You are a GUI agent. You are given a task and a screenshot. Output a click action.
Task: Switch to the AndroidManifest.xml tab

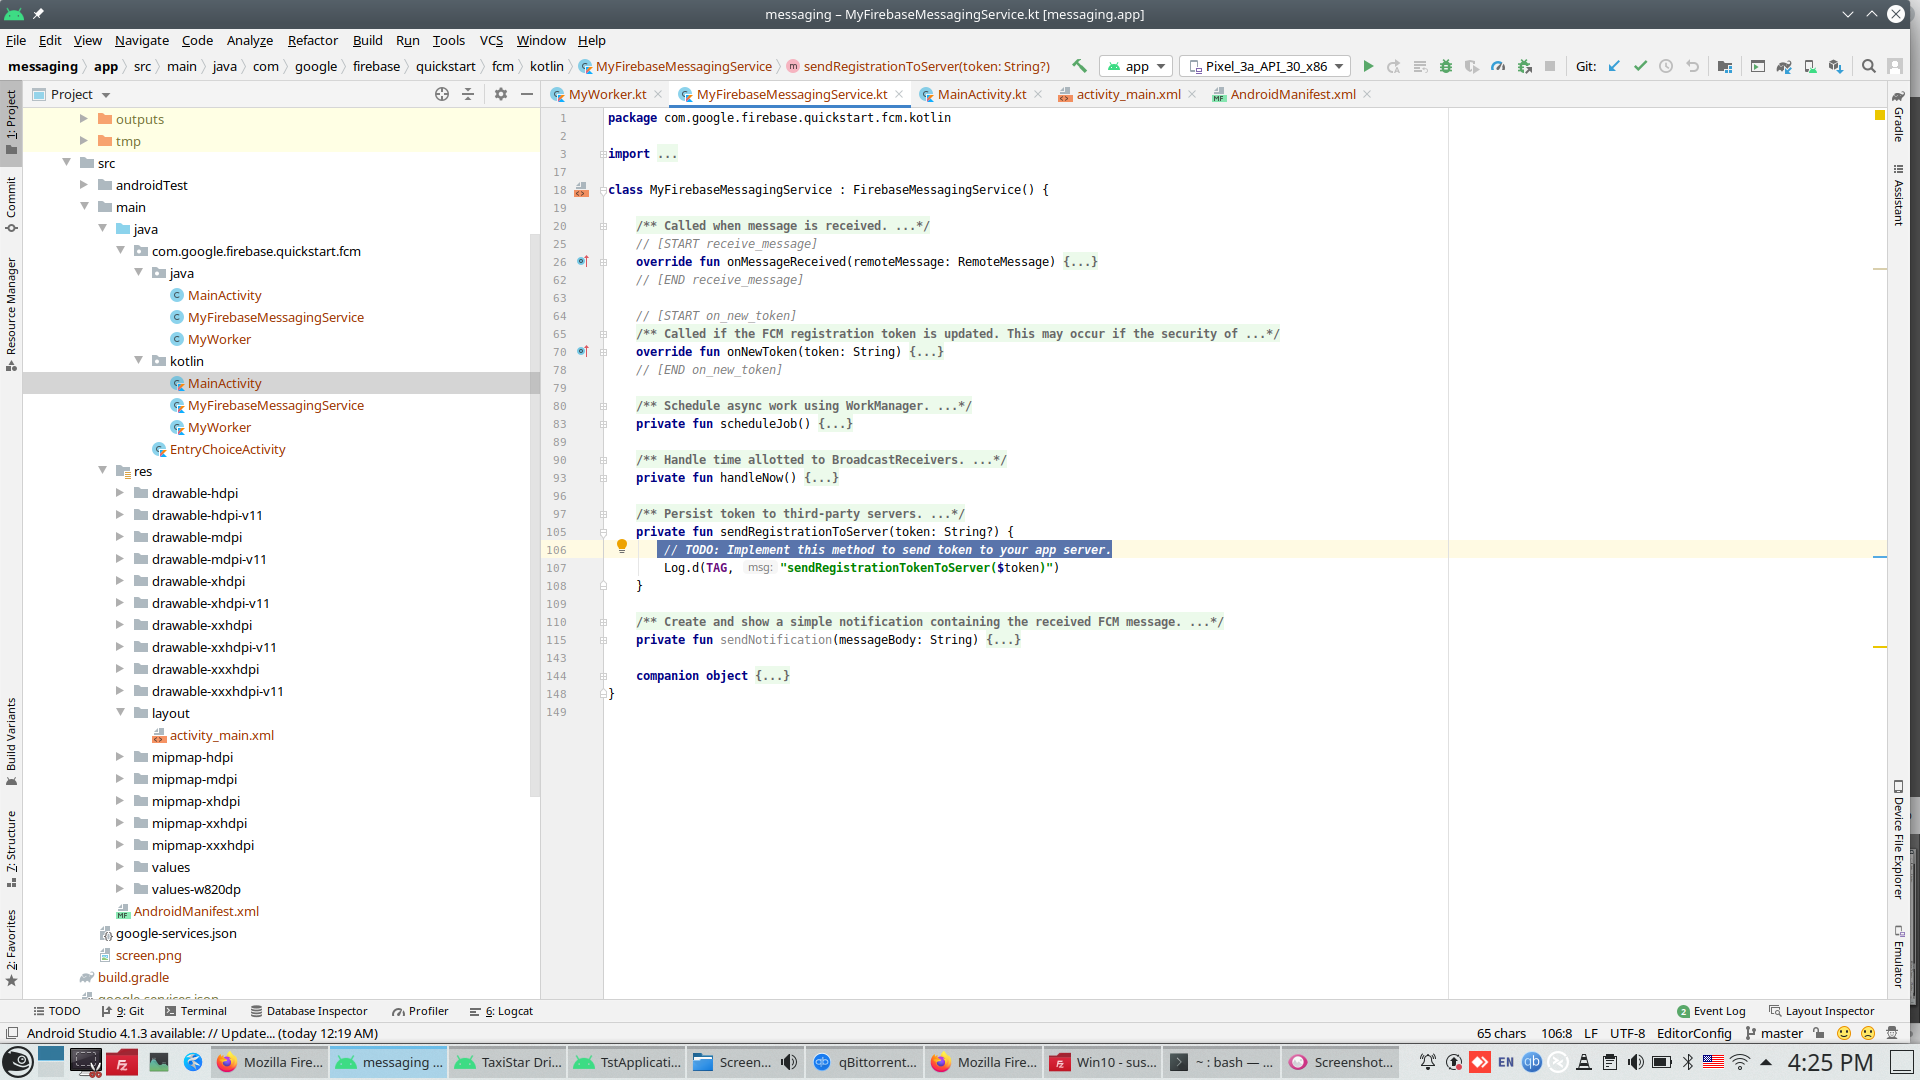point(1292,94)
